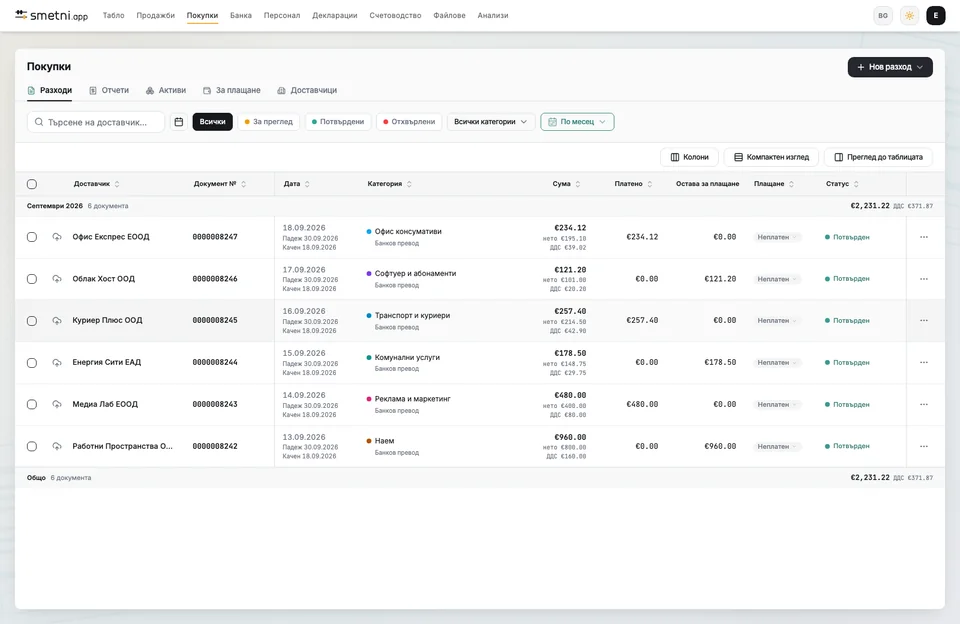Click upload icon for Енергия Сити ЕАД
Viewport: 960px width, 624px height.
tap(57, 363)
